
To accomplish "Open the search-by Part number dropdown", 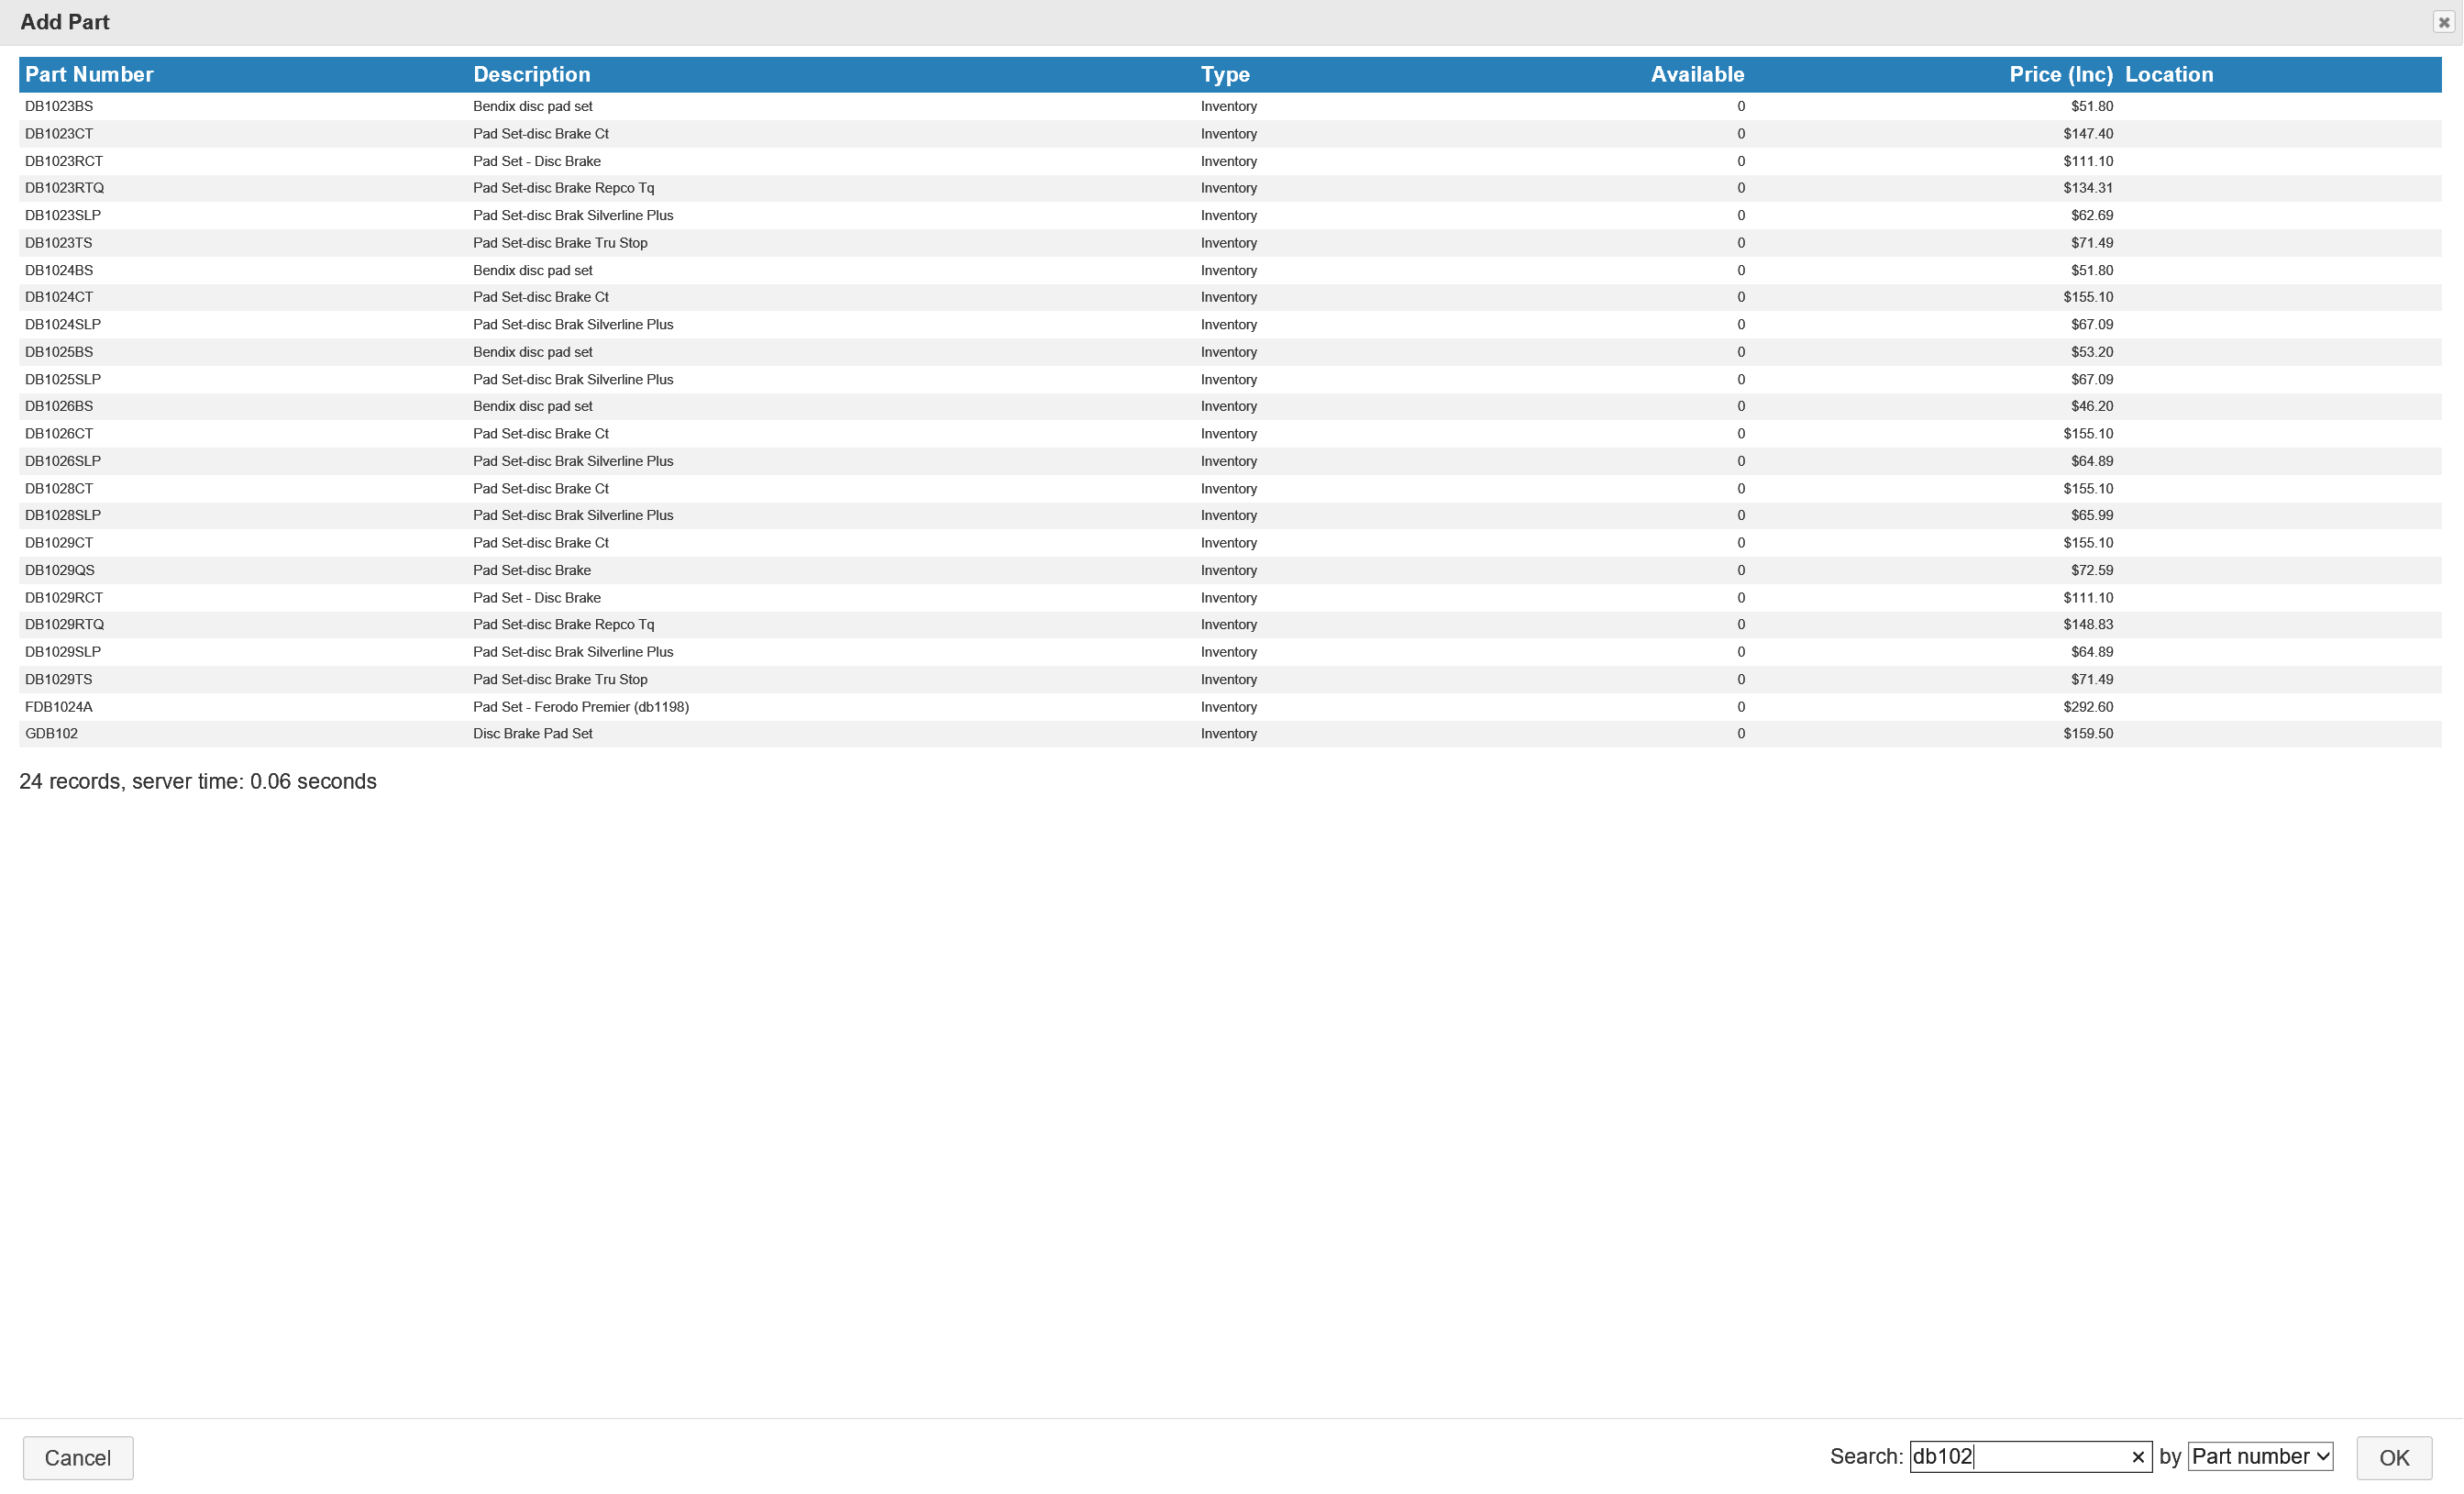I will 2260,1456.
